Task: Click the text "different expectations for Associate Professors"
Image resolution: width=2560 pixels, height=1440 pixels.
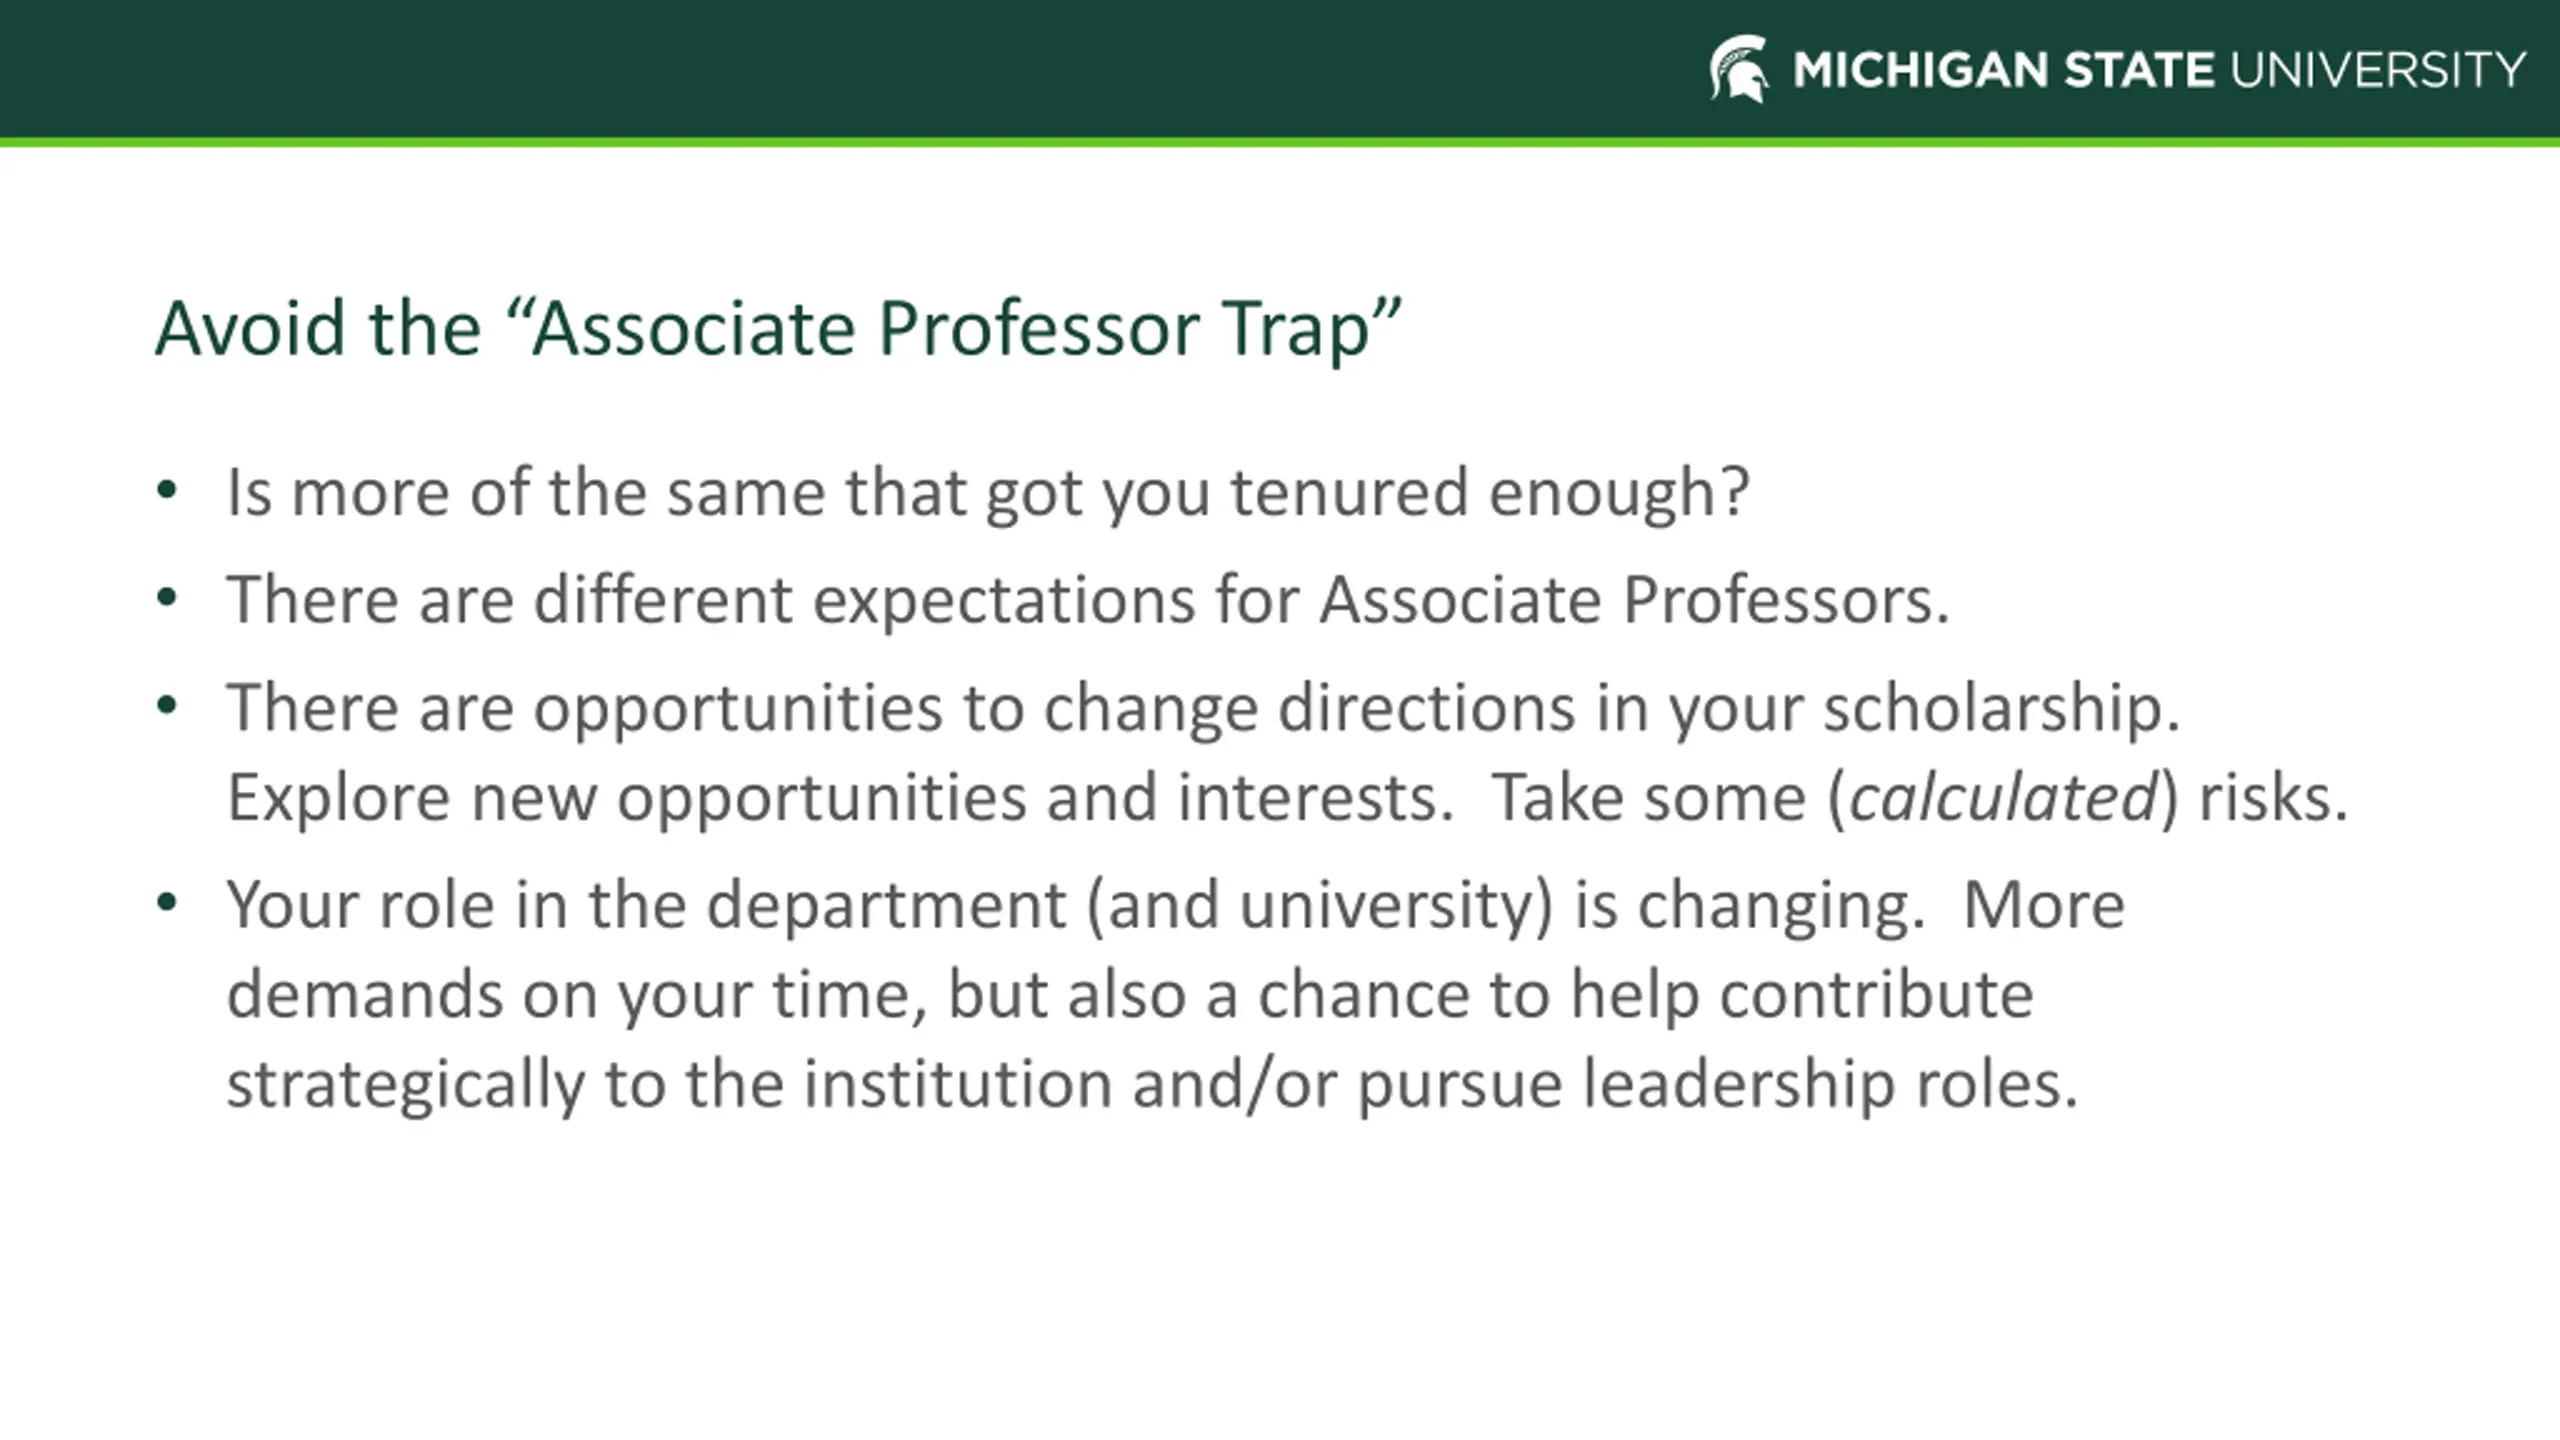Action: point(1241,600)
